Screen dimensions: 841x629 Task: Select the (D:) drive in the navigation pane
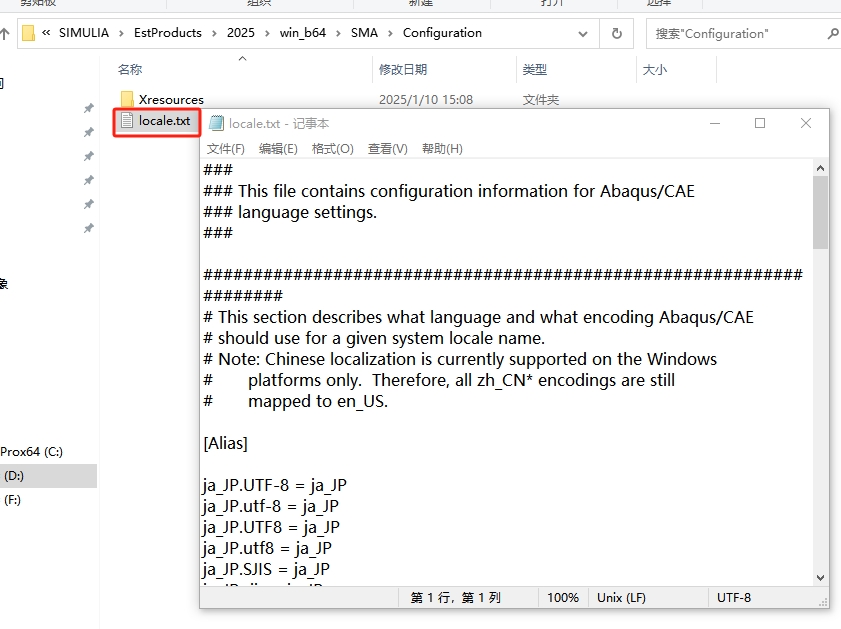tap(14, 476)
